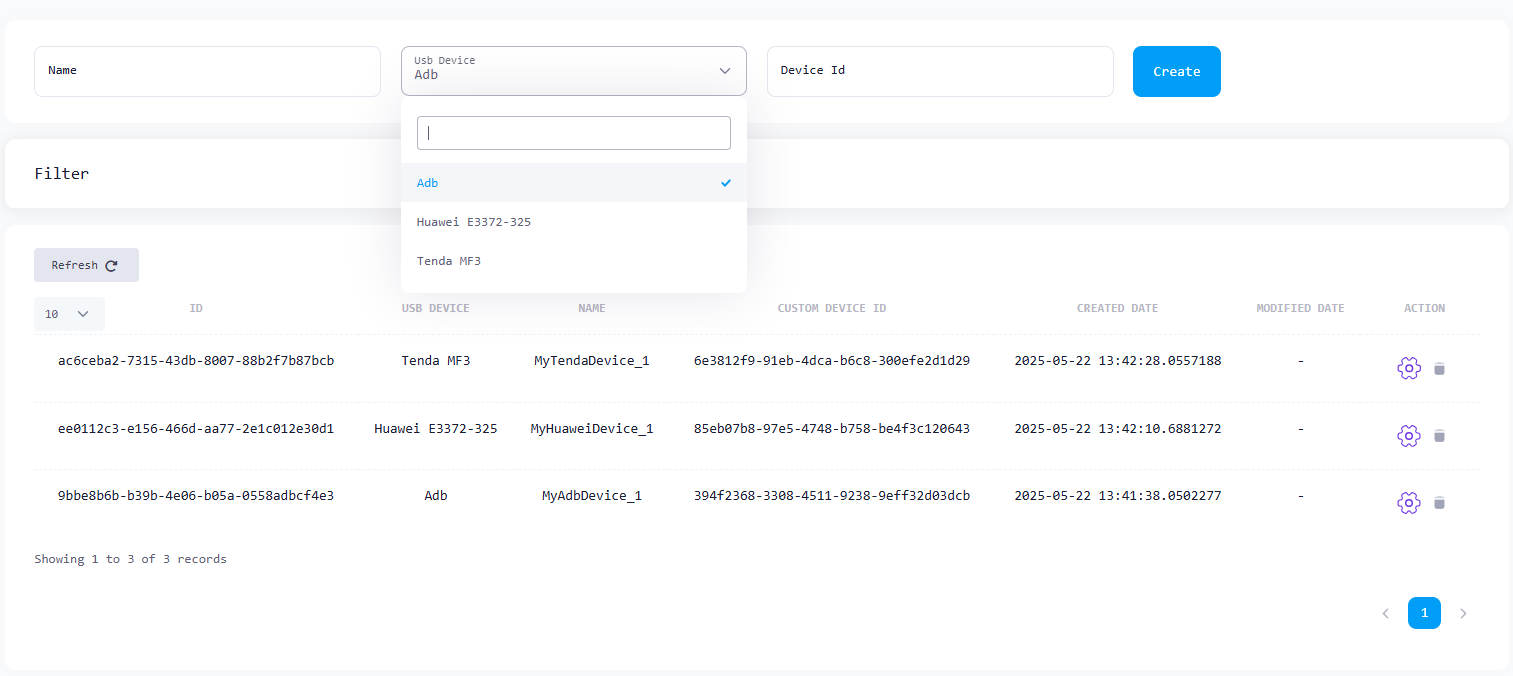Select page 1 in pagination
The image size is (1513, 676).
coord(1424,613)
